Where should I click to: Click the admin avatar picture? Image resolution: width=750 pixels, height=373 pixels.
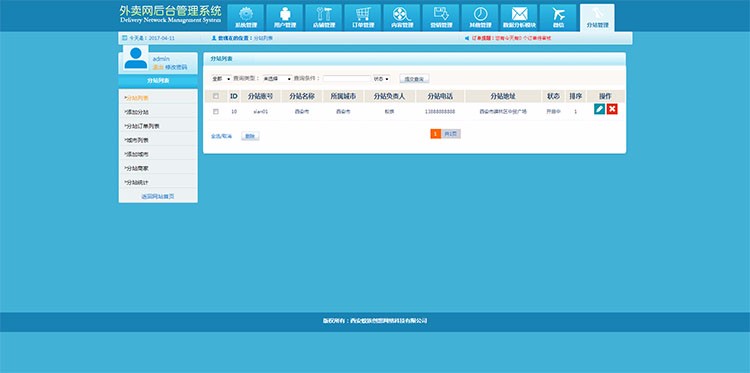point(136,58)
